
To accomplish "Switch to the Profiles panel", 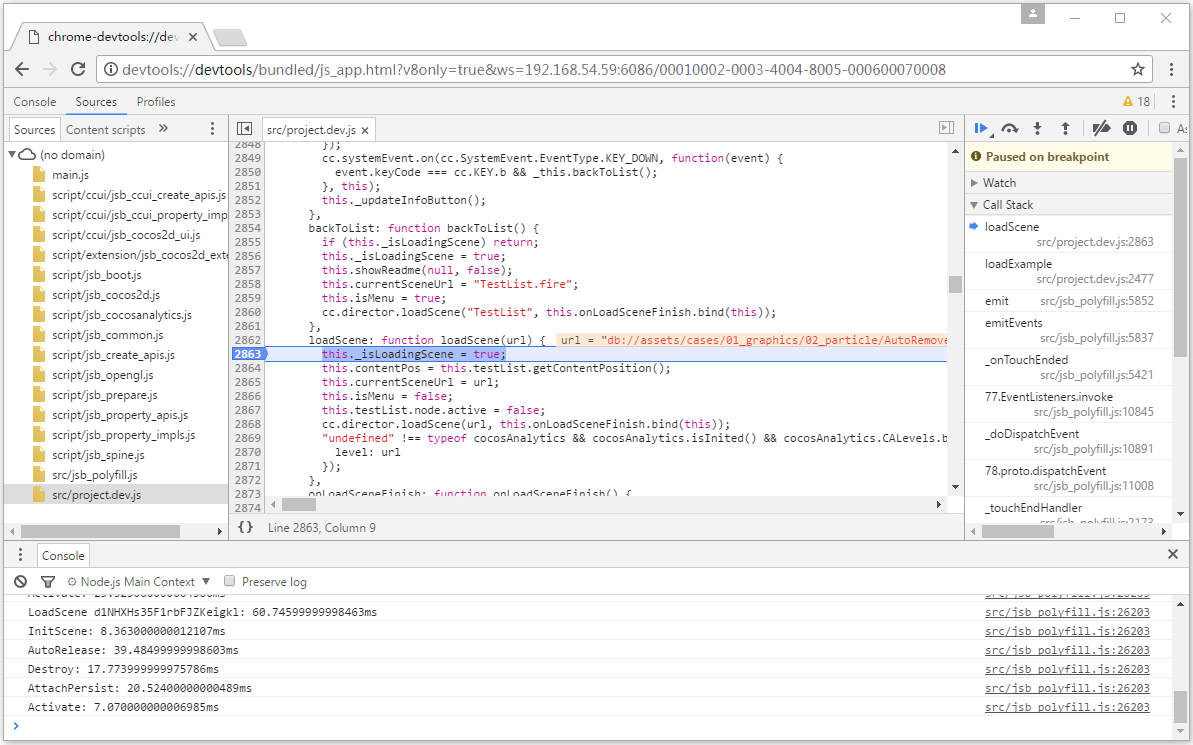I will [156, 101].
